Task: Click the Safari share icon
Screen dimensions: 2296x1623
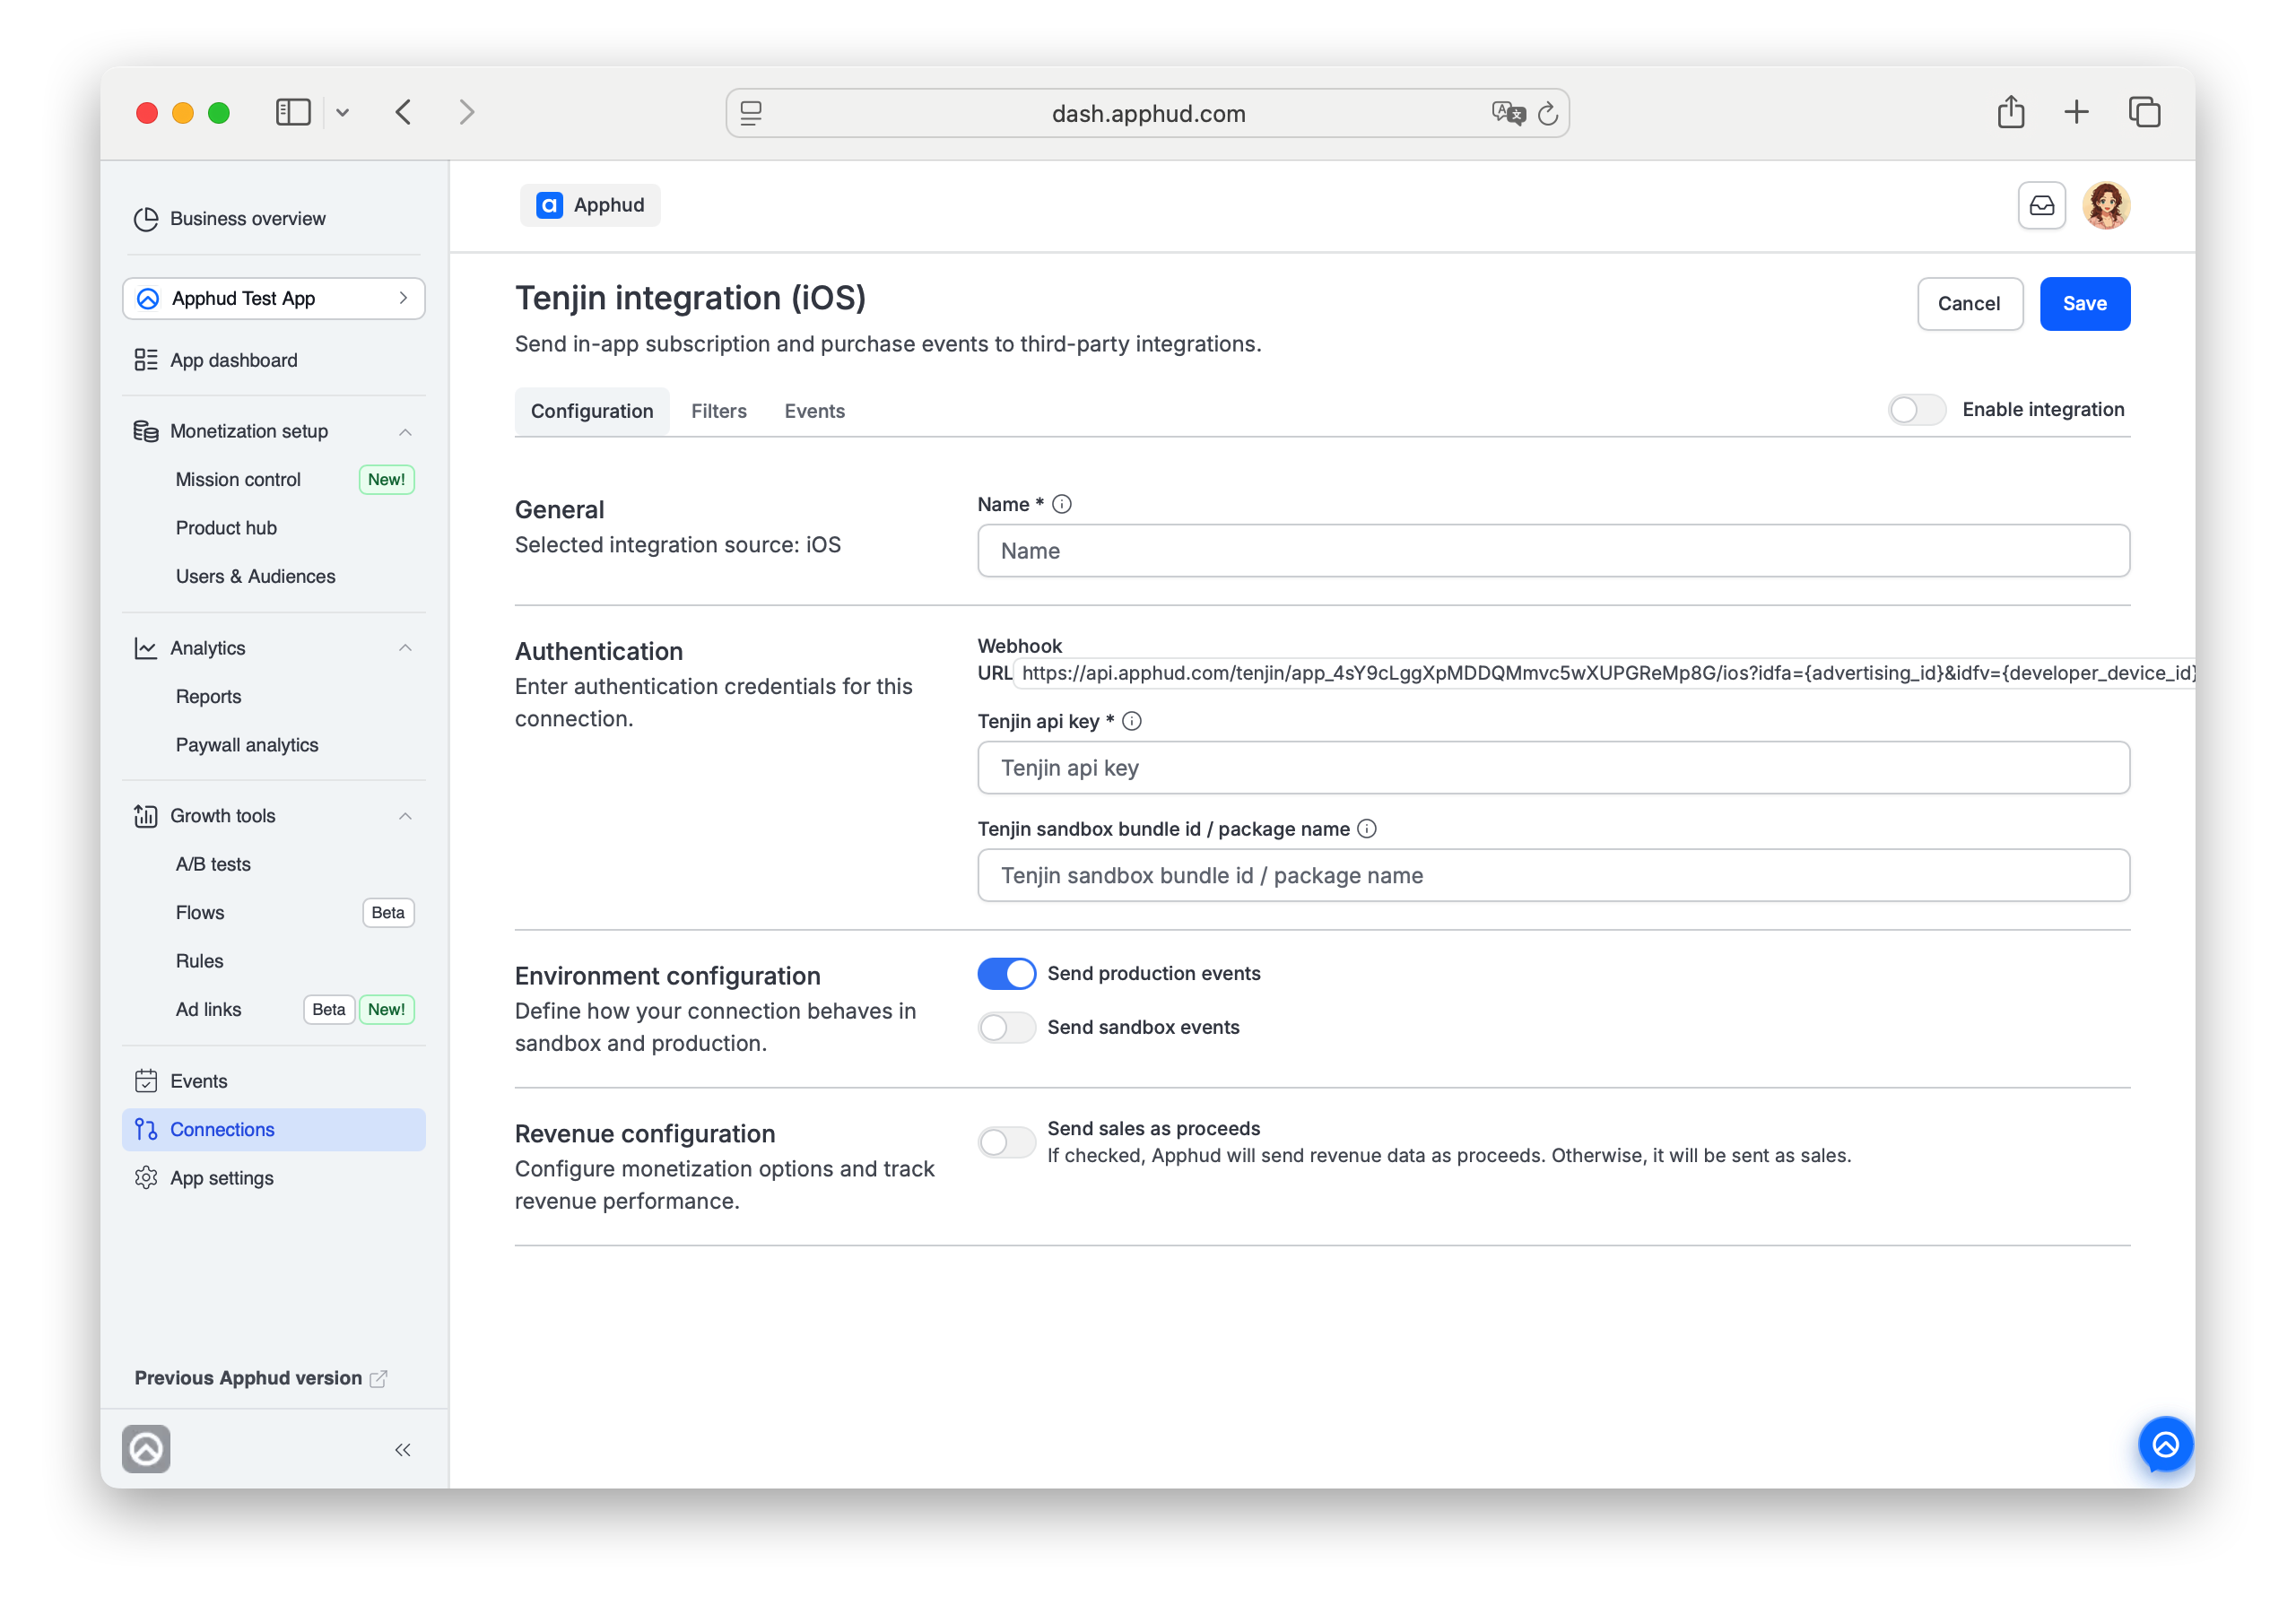Action: coord(2010,112)
